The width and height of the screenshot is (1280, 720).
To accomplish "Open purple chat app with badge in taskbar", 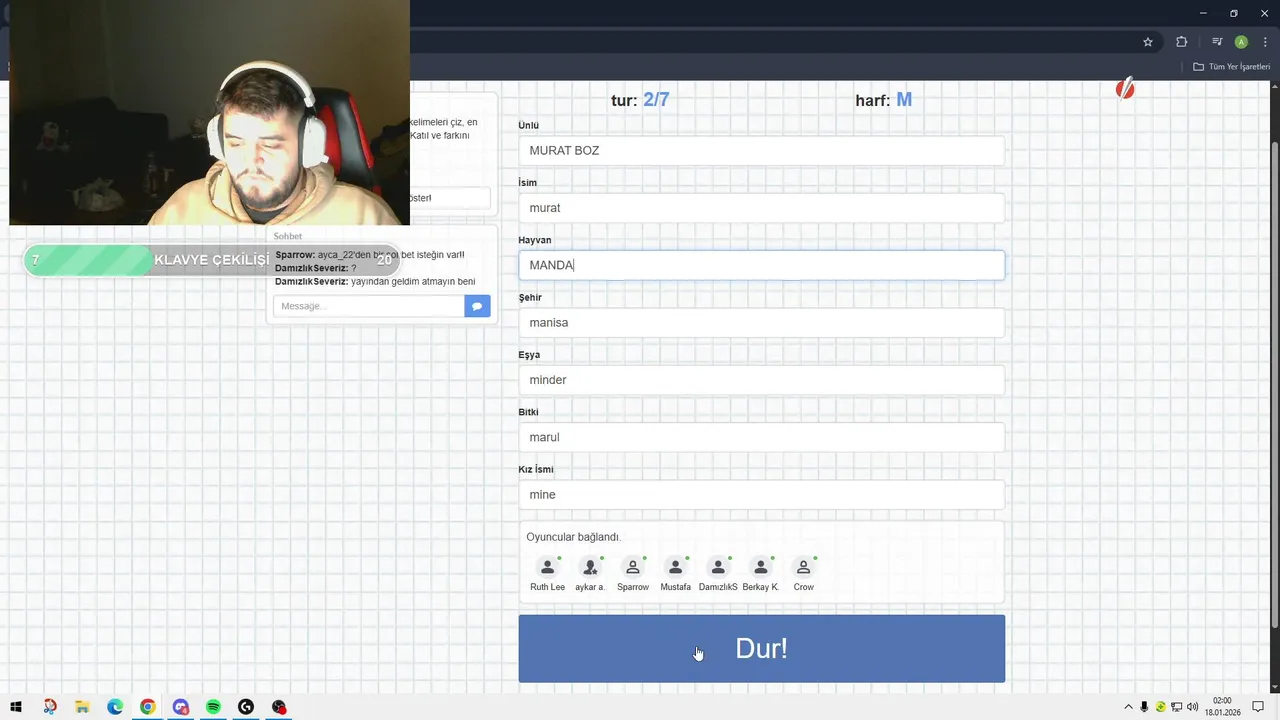I will [x=181, y=707].
